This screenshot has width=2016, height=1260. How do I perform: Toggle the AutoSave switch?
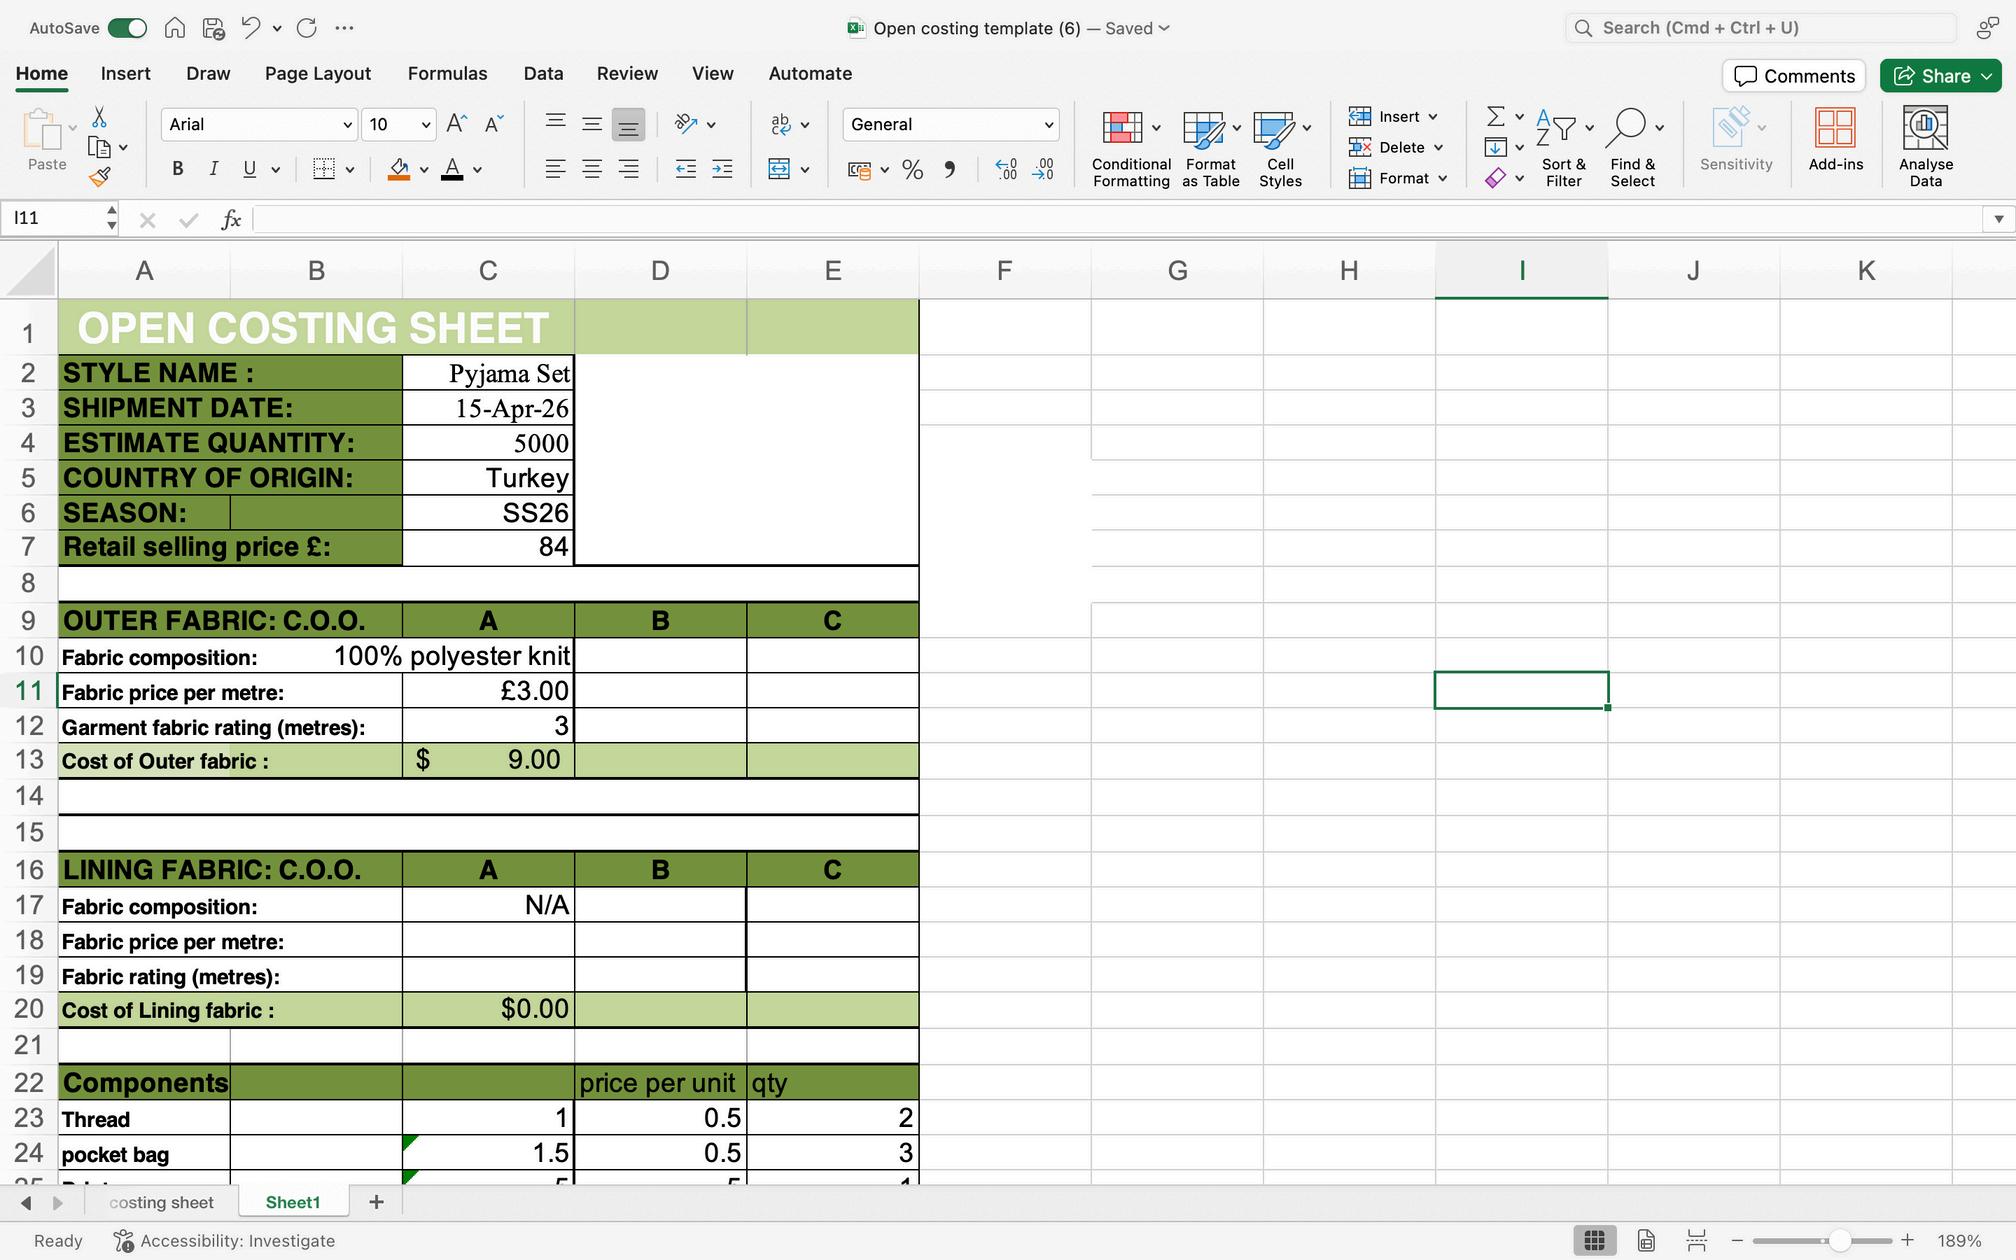(x=127, y=28)
